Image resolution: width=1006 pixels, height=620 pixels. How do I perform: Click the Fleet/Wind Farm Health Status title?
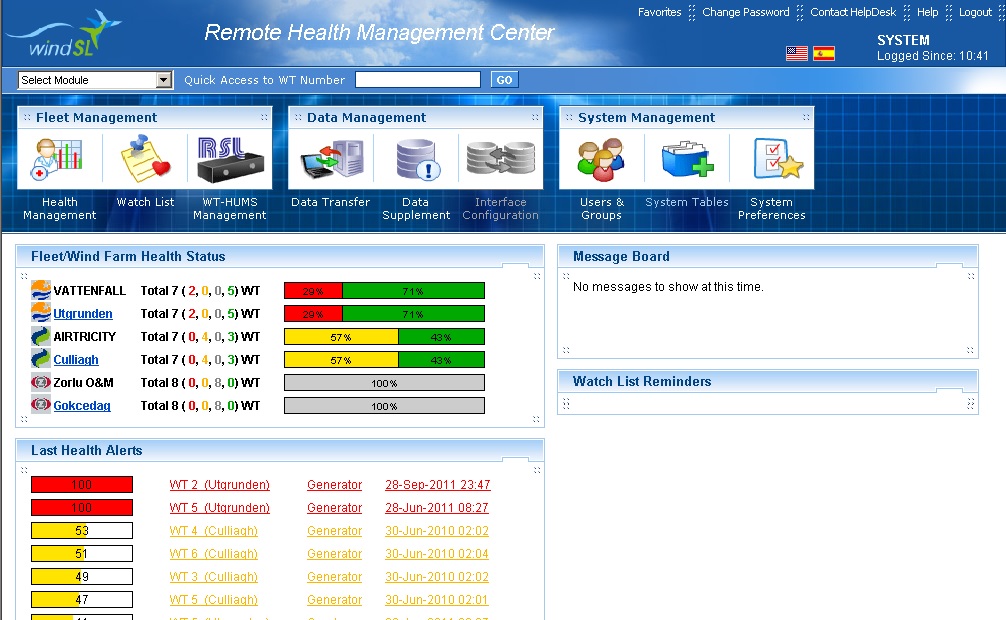click(128, 257)
